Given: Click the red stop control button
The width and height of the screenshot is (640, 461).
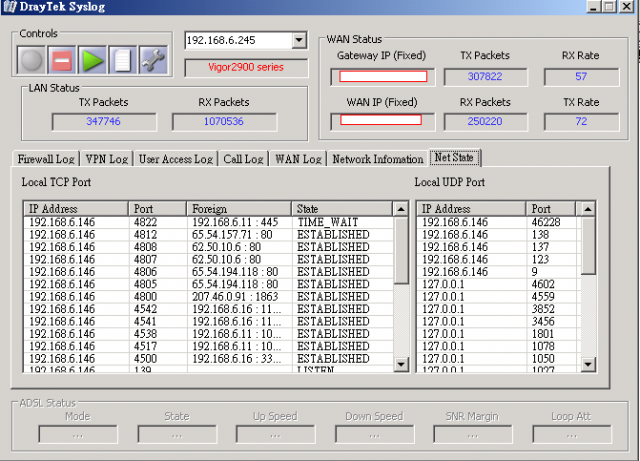Looking at the screenshot, I should pos(62,60).
